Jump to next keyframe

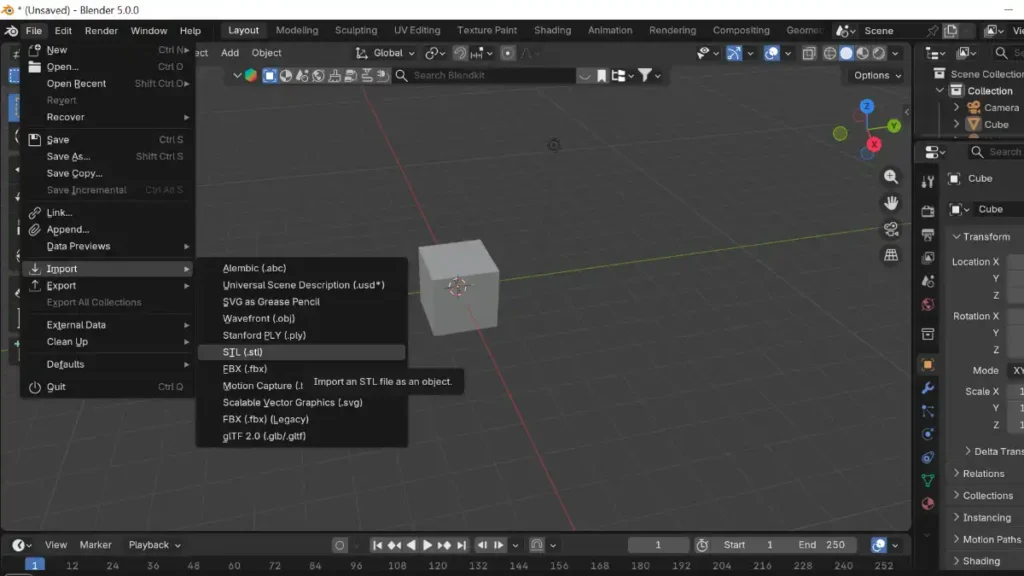tap(444, 545)
